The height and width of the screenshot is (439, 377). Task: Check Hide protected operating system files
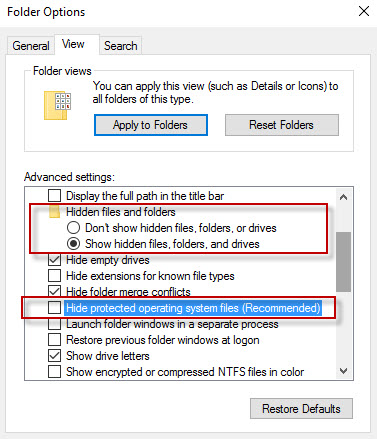54,308
